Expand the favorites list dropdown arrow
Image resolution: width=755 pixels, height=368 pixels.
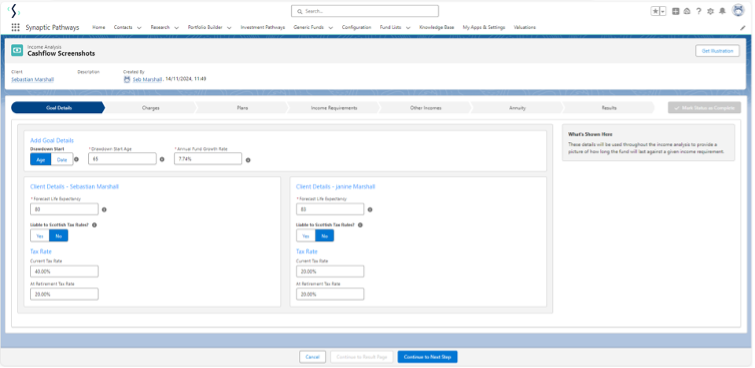pos(663,11)
